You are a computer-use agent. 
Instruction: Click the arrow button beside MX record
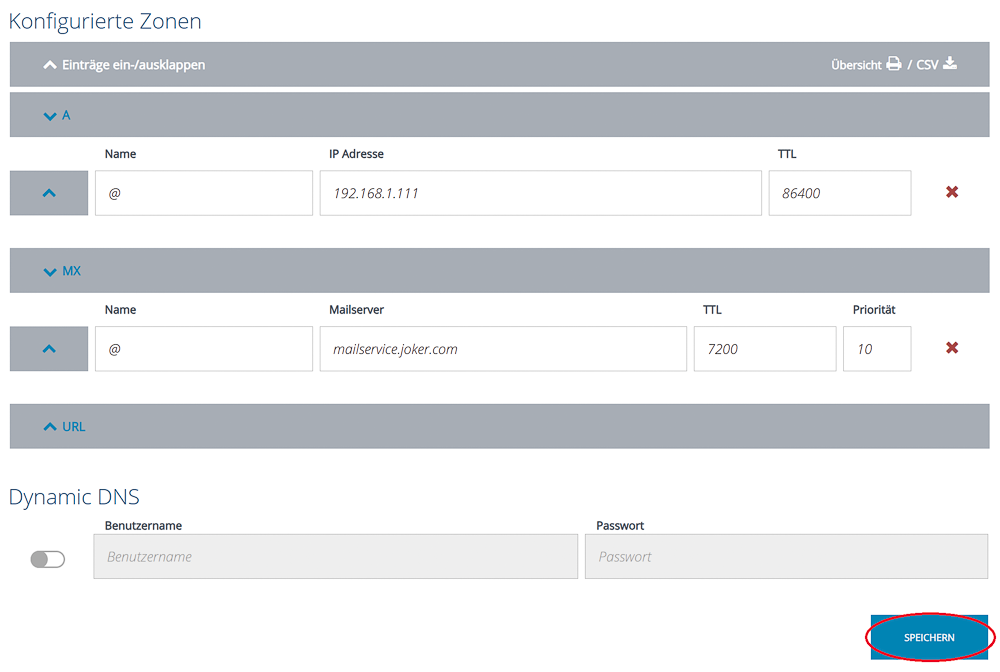point(49,349)
